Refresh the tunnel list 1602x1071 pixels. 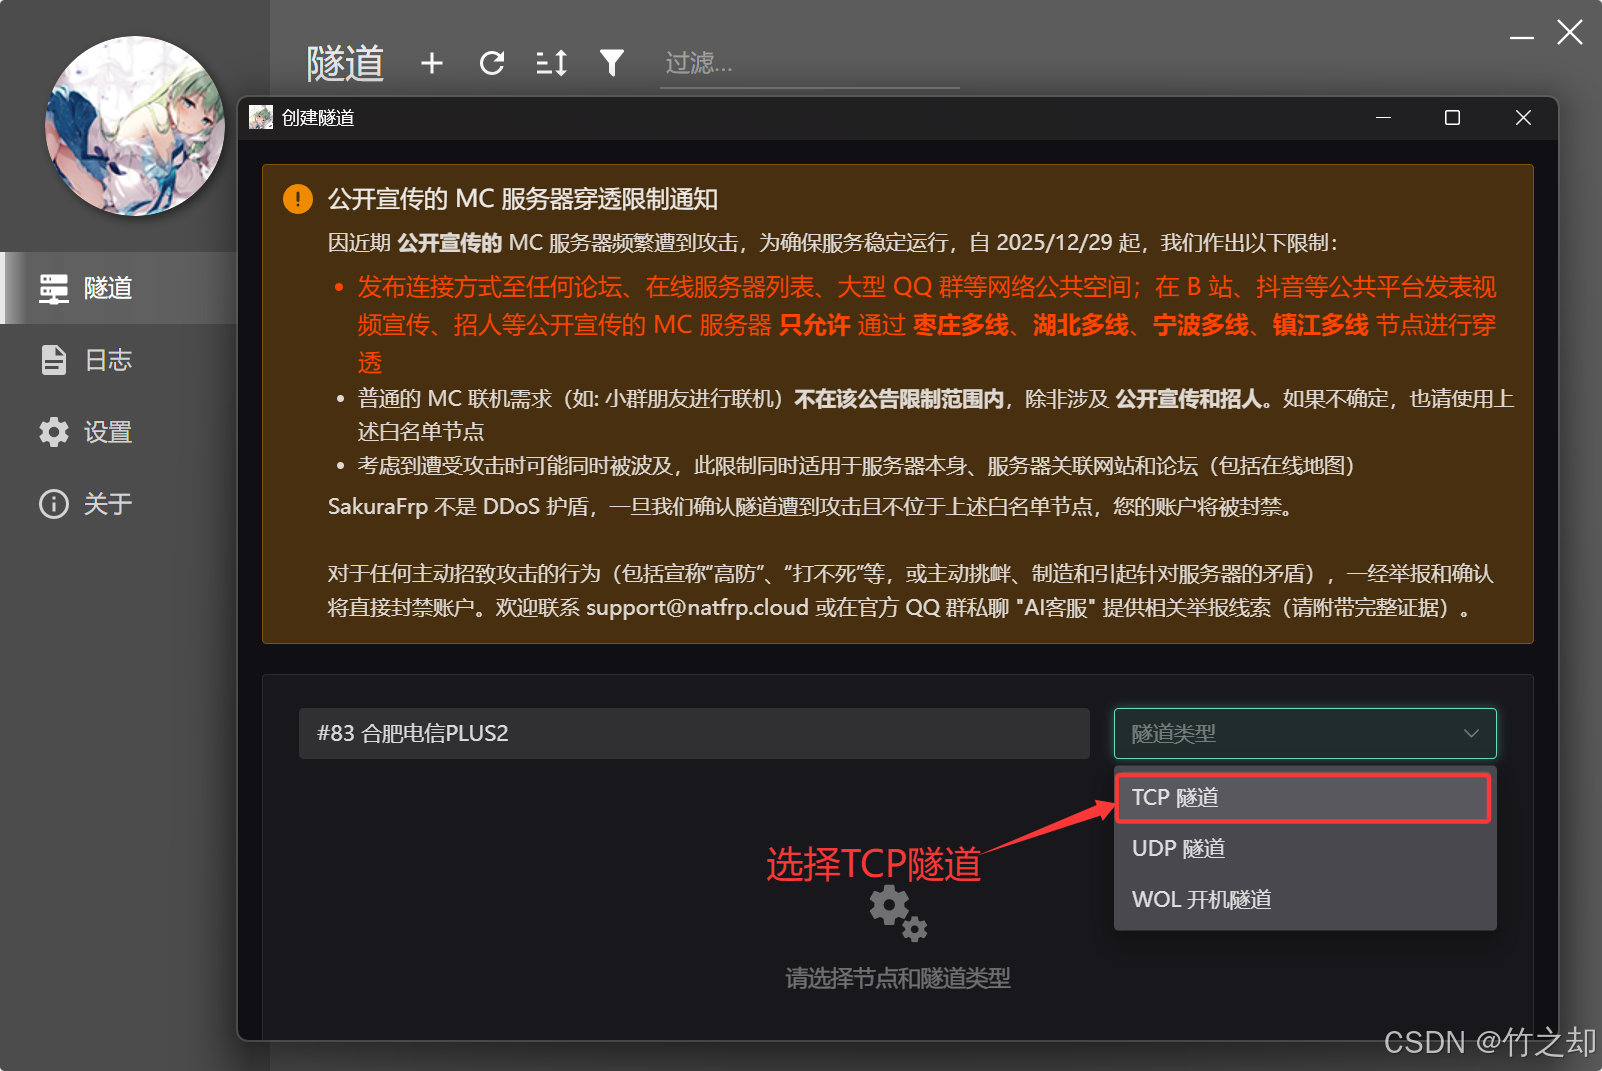point(492,62)
